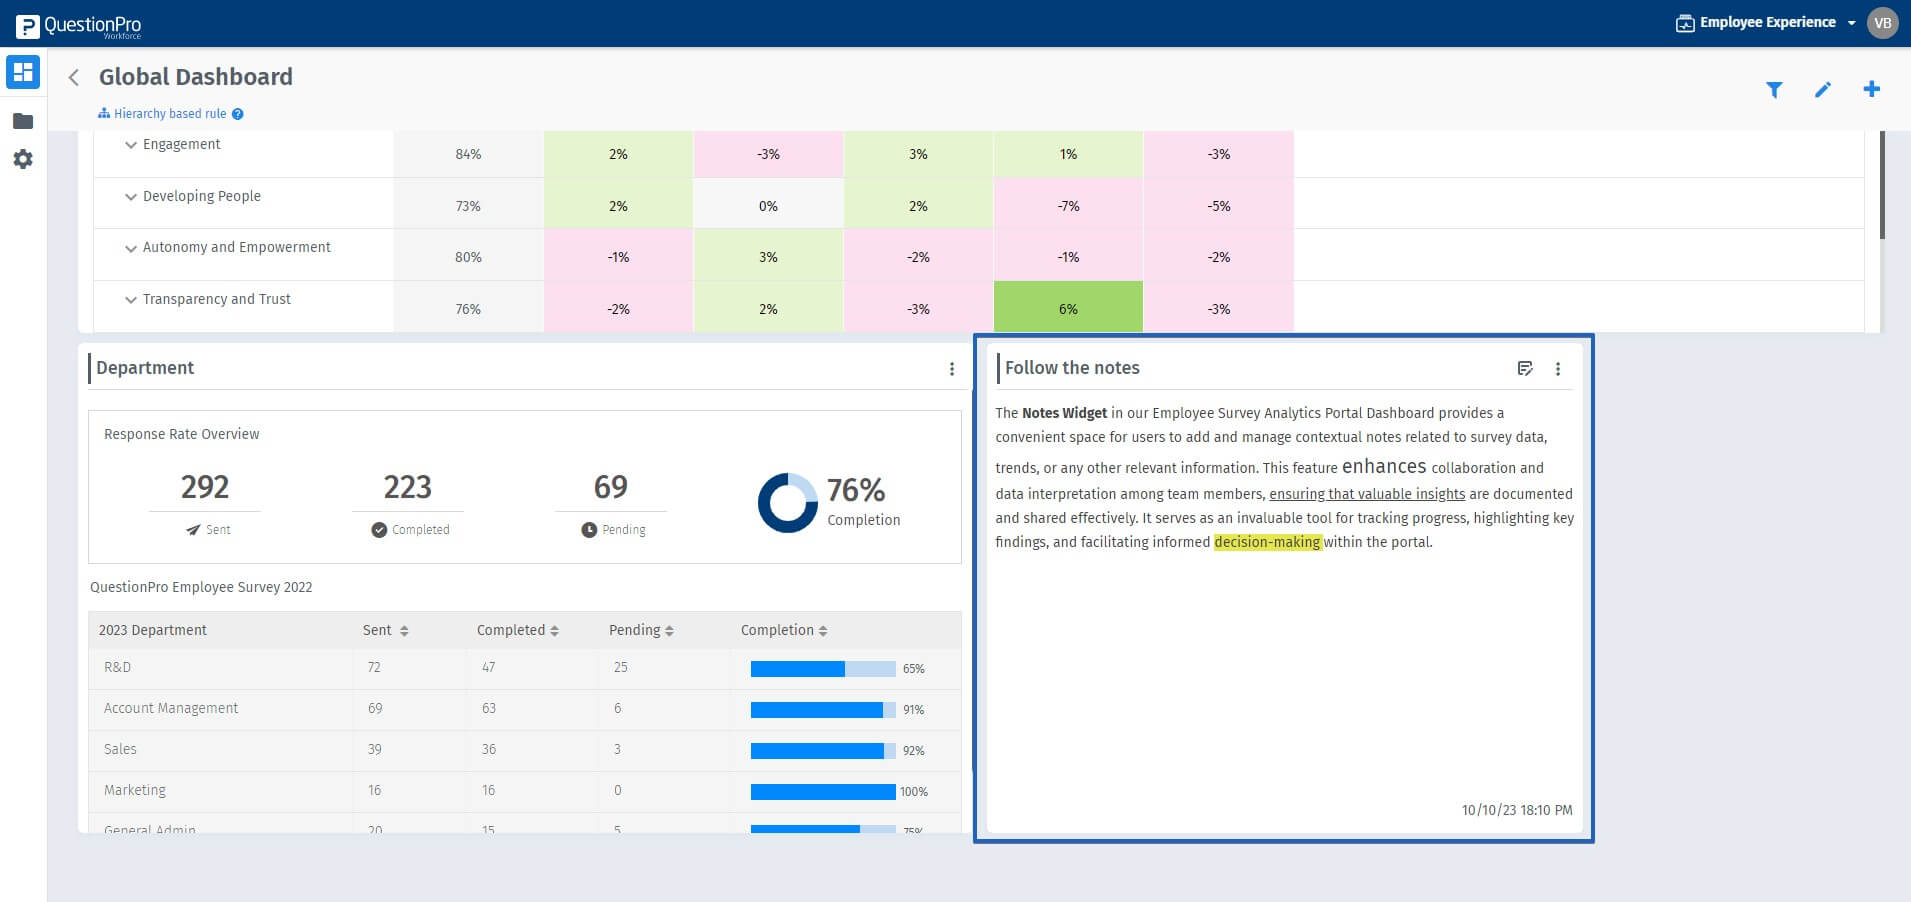Screen dimensions: 1911x902
Task: Click the edit note icon in Follow the notes
Action: [x=1525, y=368]
